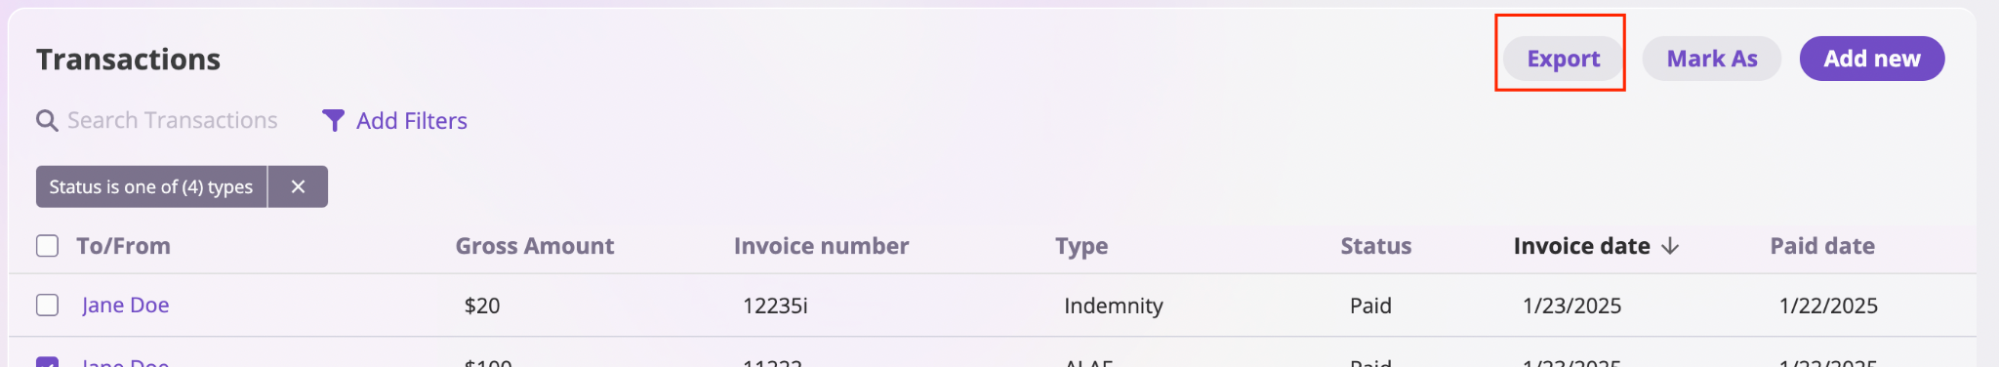This screenshot has height=368, width=1999.
Task: Remove the Status filter chip
Action: 298,187
